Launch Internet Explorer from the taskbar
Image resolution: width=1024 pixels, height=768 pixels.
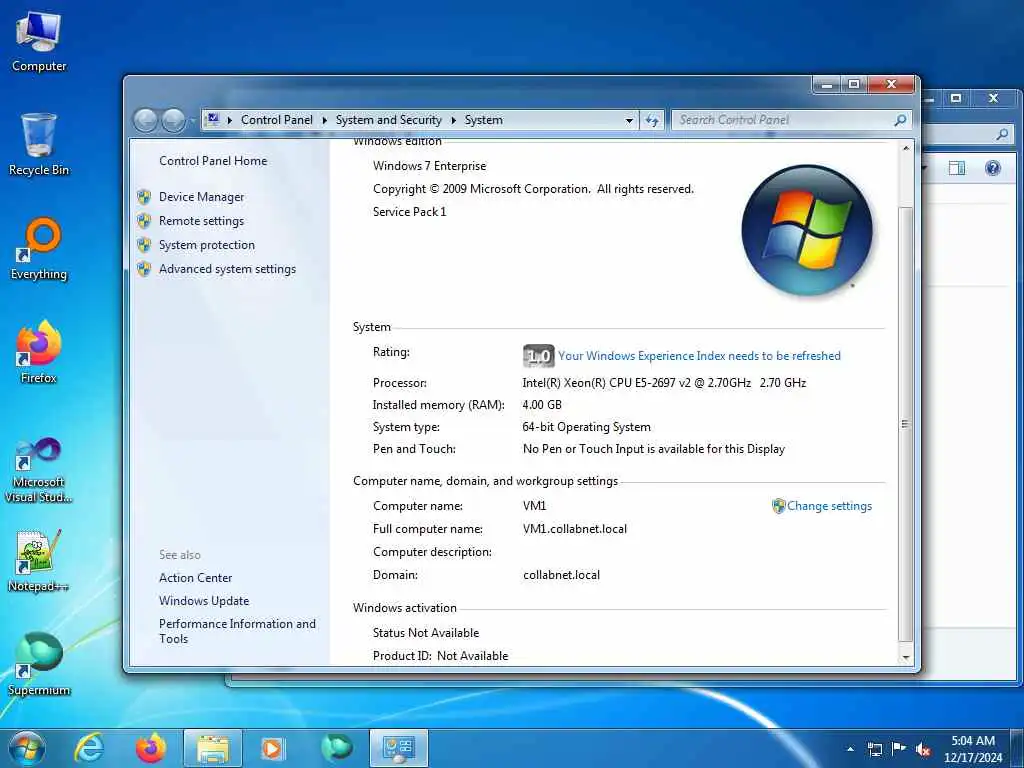(x=89, y=748)
